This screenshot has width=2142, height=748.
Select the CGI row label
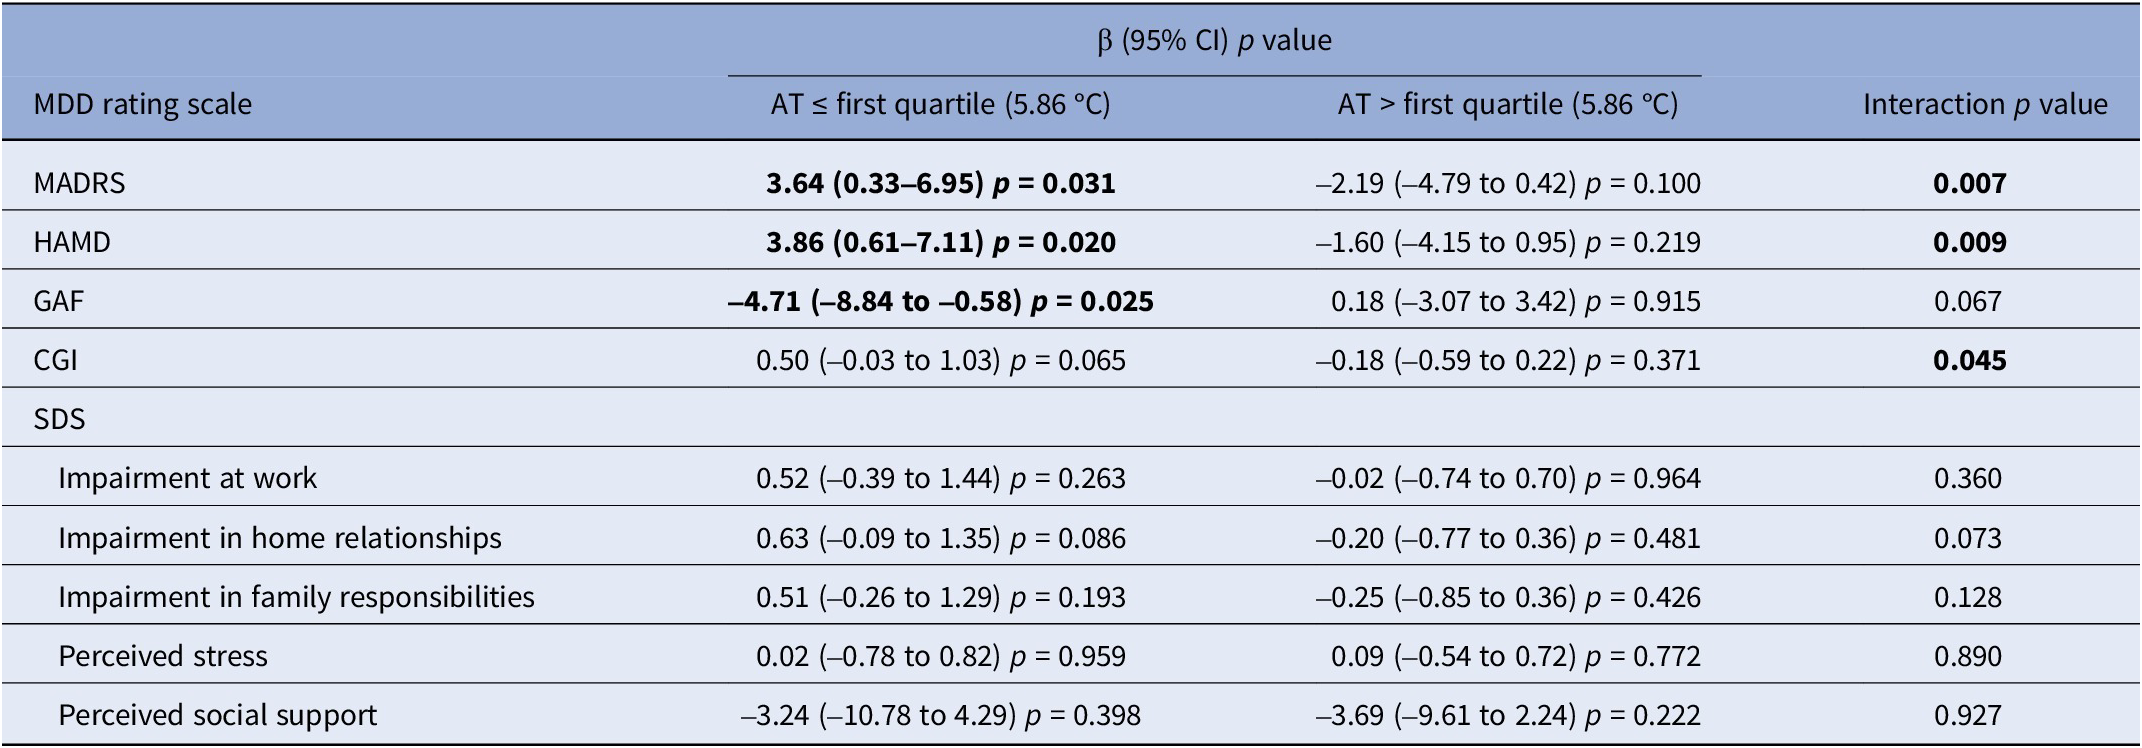(56, 361)
